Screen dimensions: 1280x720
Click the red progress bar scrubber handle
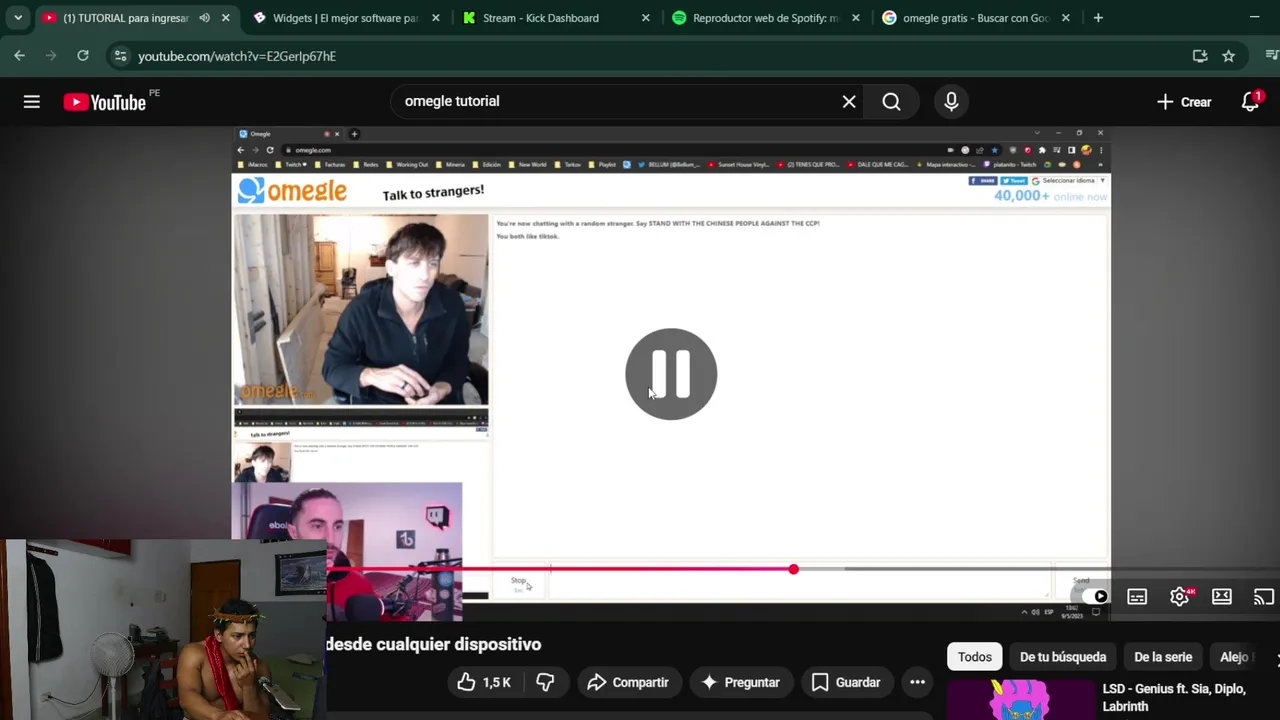point(793,569)
